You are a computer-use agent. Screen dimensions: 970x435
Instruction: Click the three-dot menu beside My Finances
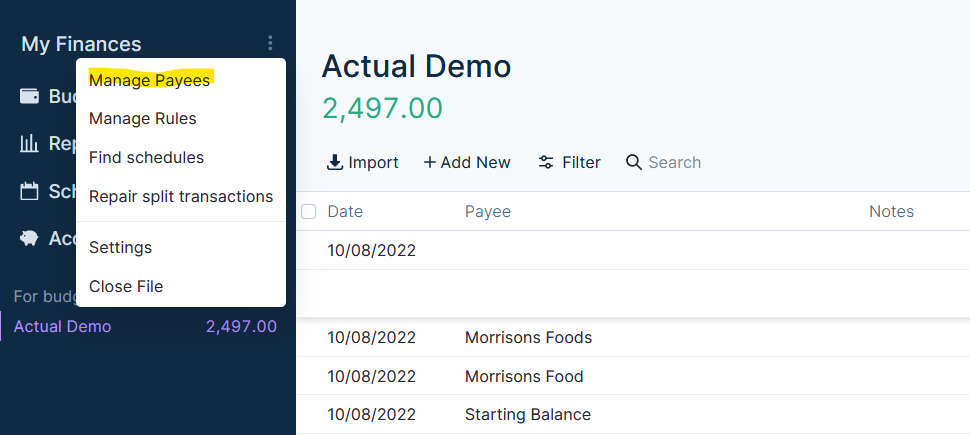270,43
